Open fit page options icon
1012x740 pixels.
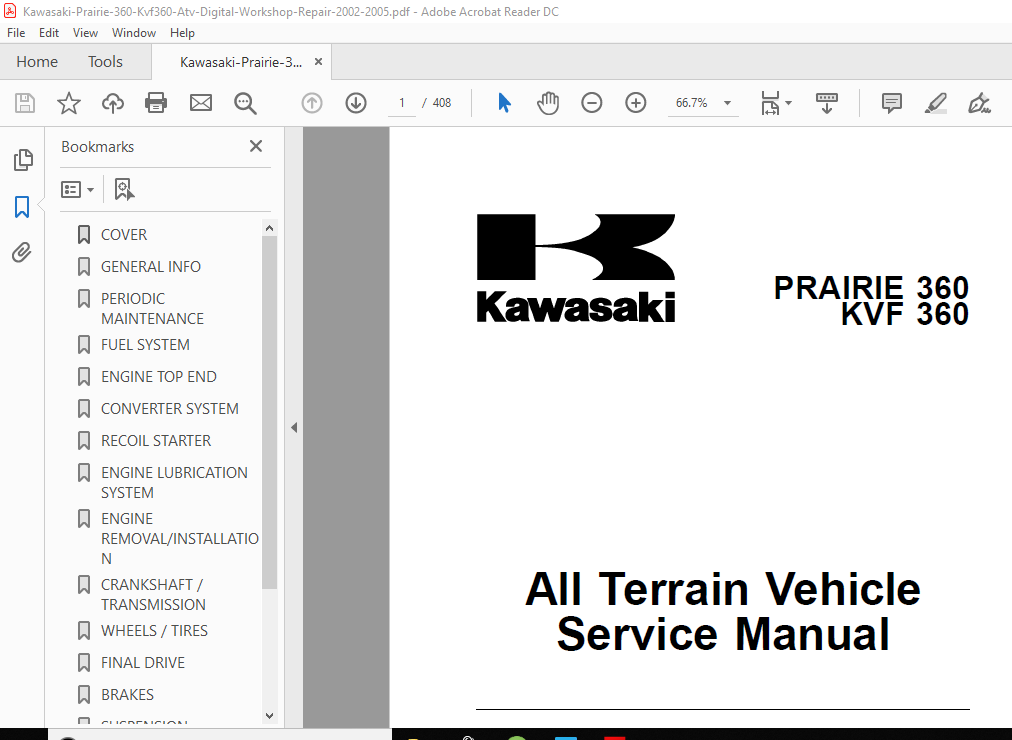coord(770,103)
